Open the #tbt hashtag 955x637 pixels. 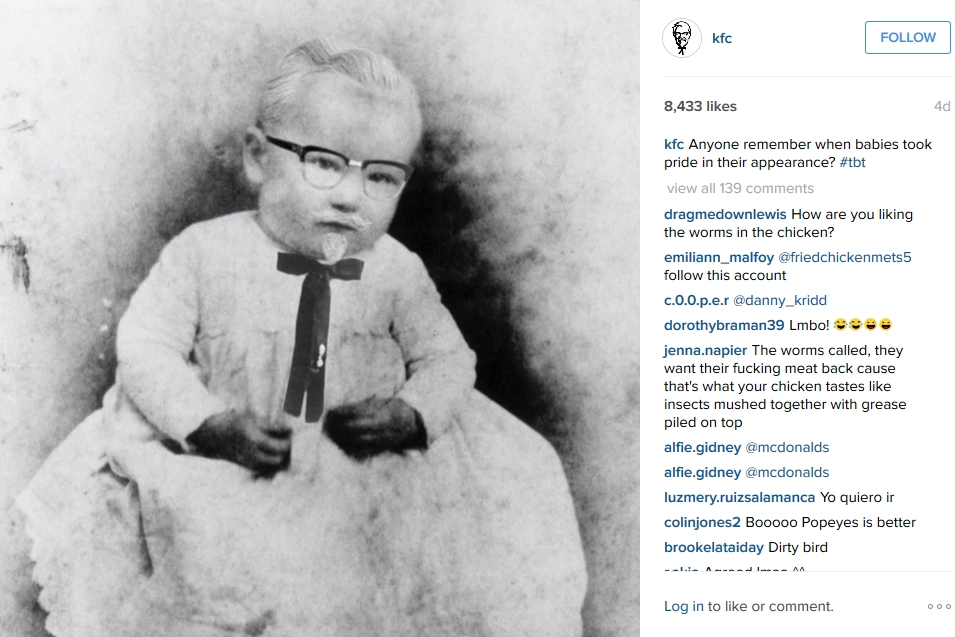point(852,163)
